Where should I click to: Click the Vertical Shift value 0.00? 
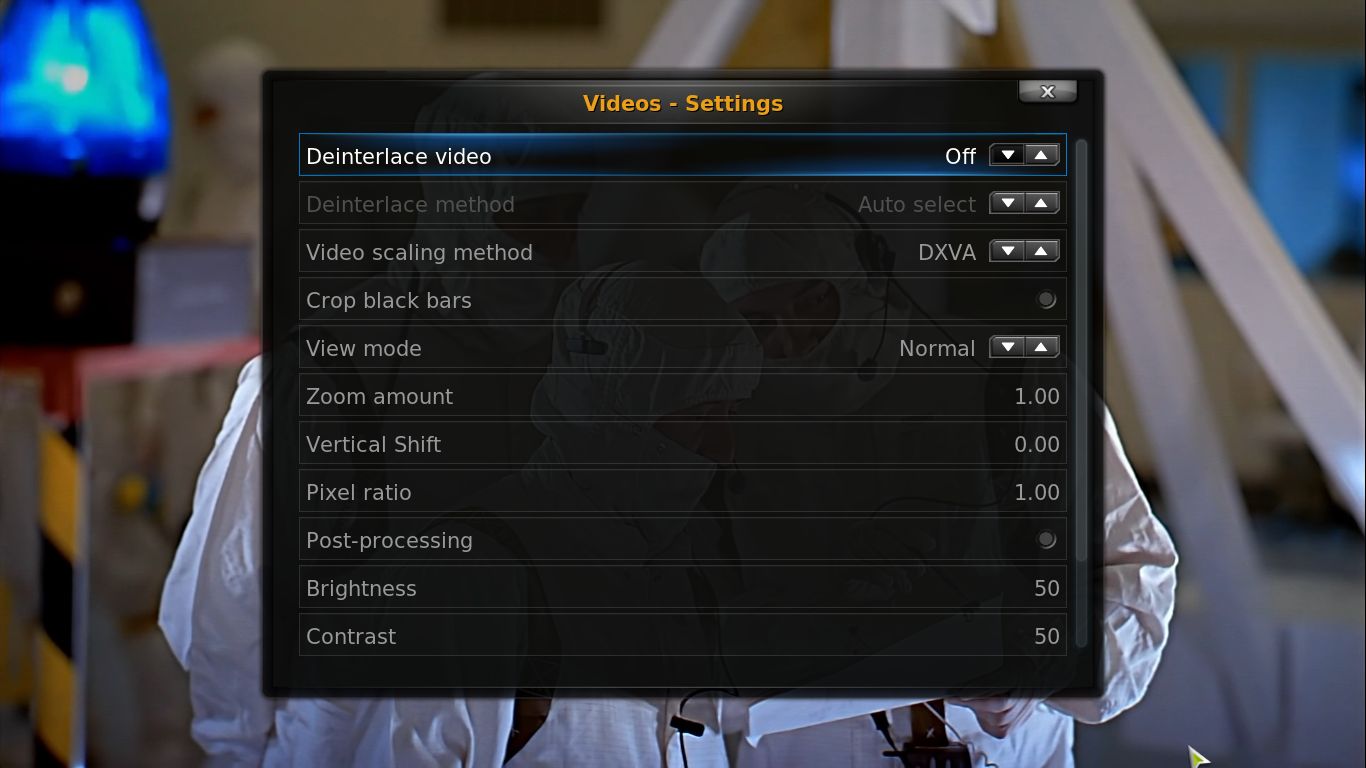(x=1037, y=444)
